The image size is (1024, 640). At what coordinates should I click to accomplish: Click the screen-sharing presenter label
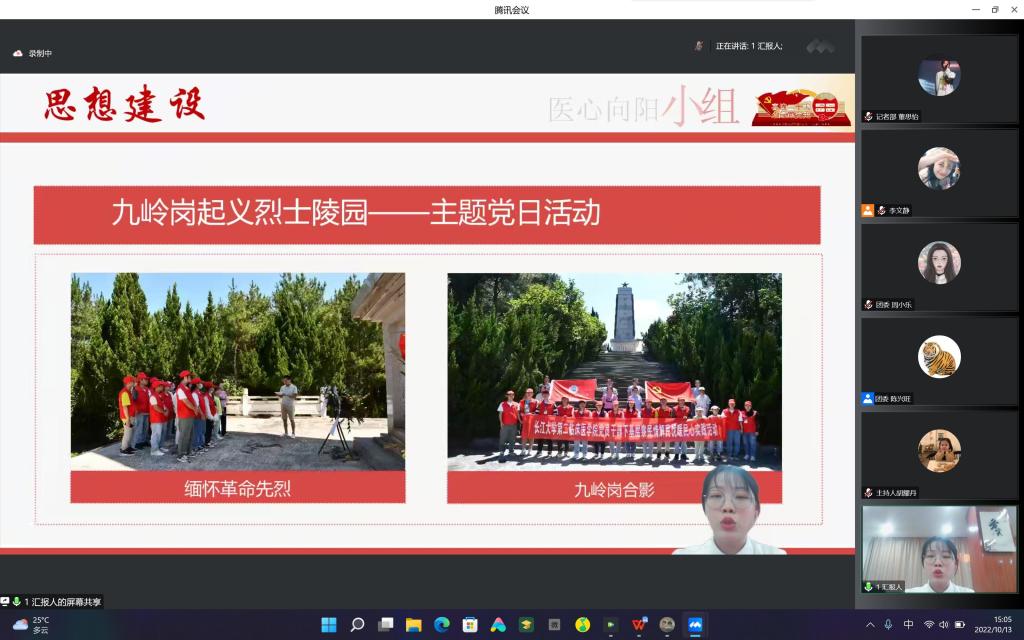pyautogui.click(x=55, y=602)
